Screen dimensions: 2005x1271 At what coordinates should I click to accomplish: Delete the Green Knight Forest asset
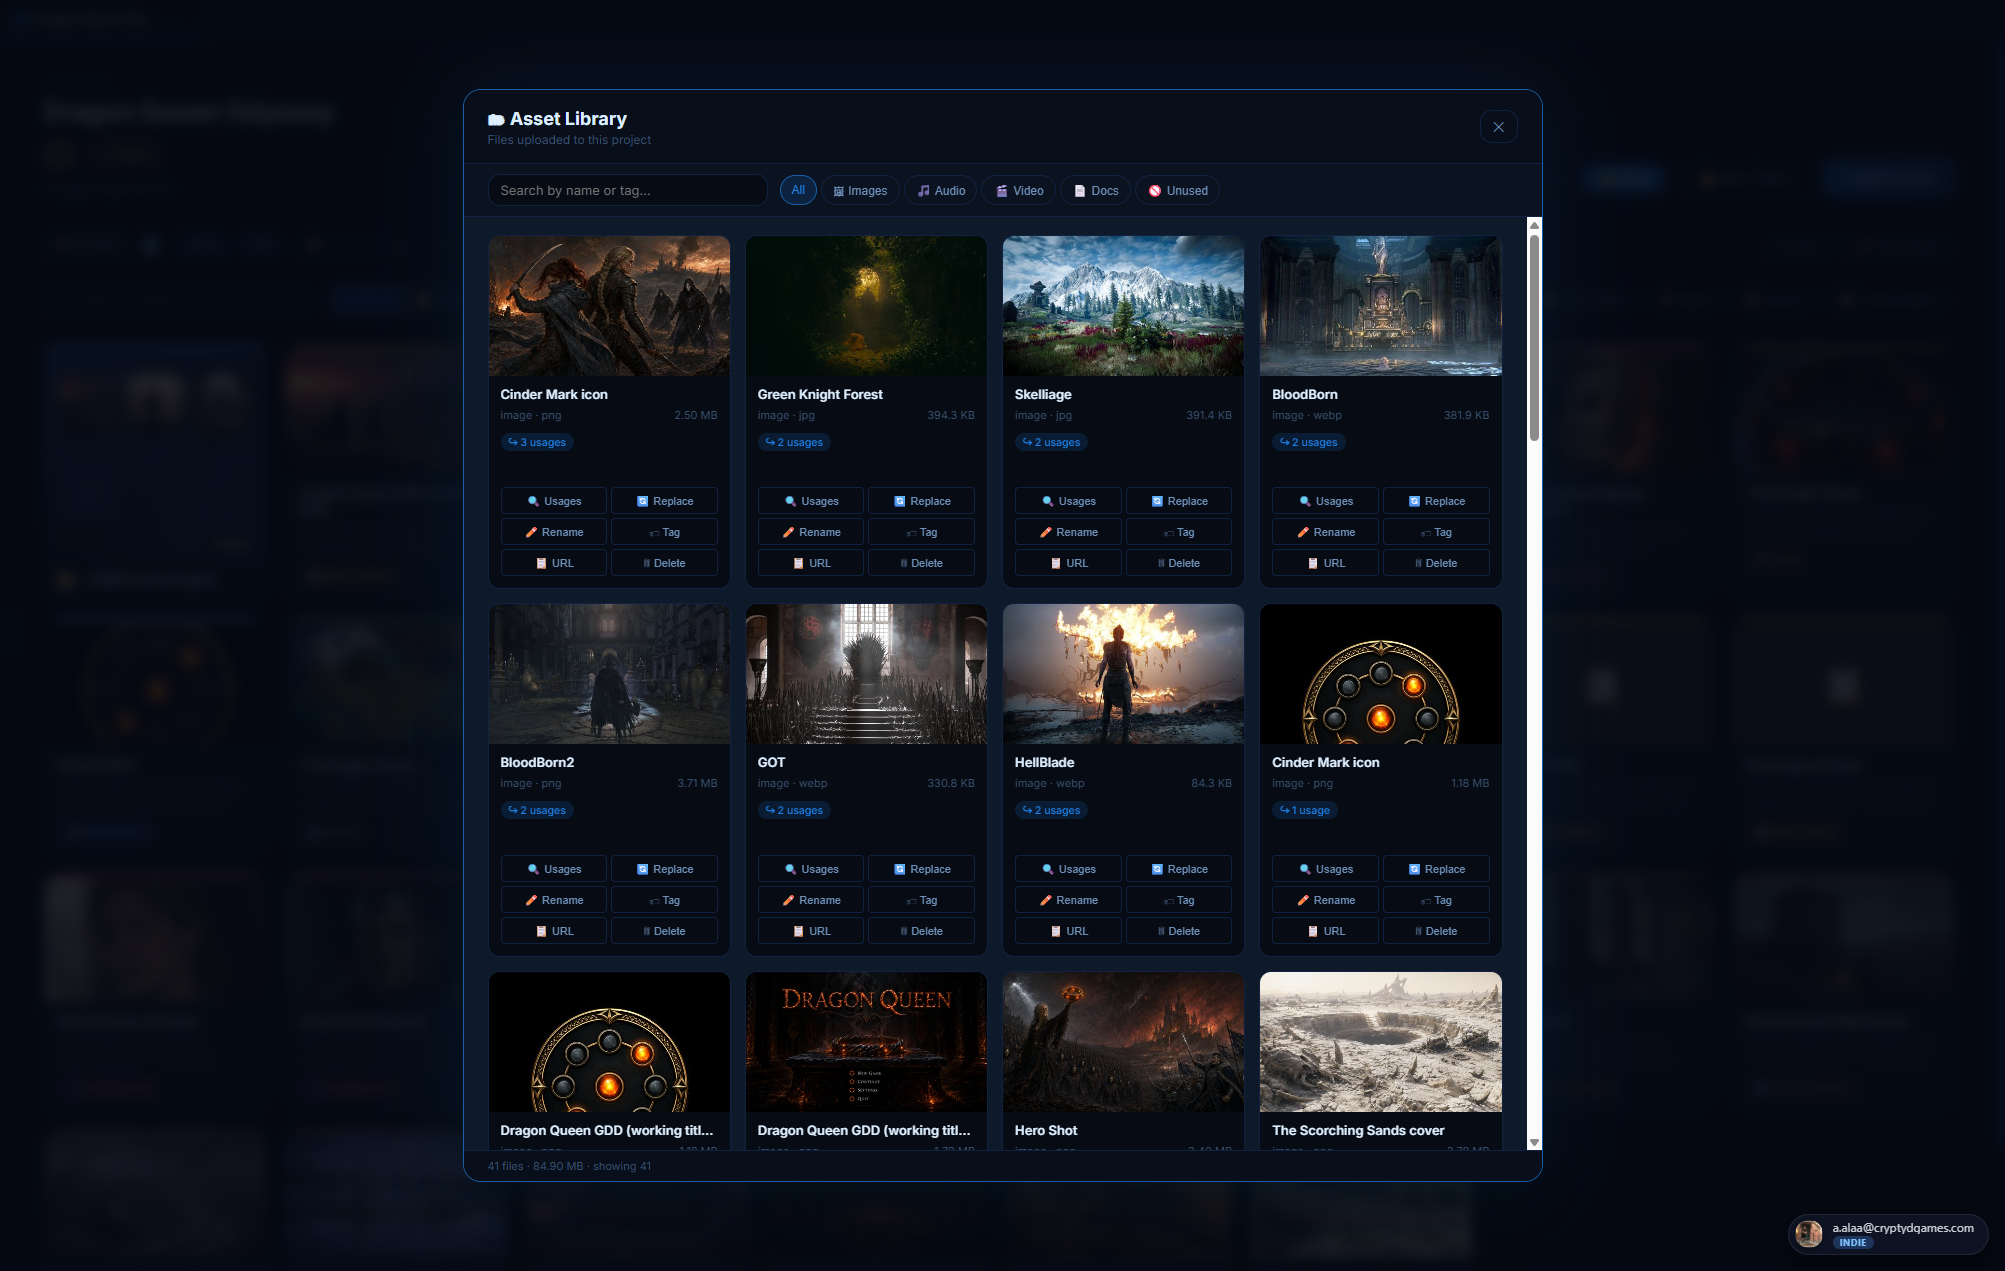[x=921, y=563]
